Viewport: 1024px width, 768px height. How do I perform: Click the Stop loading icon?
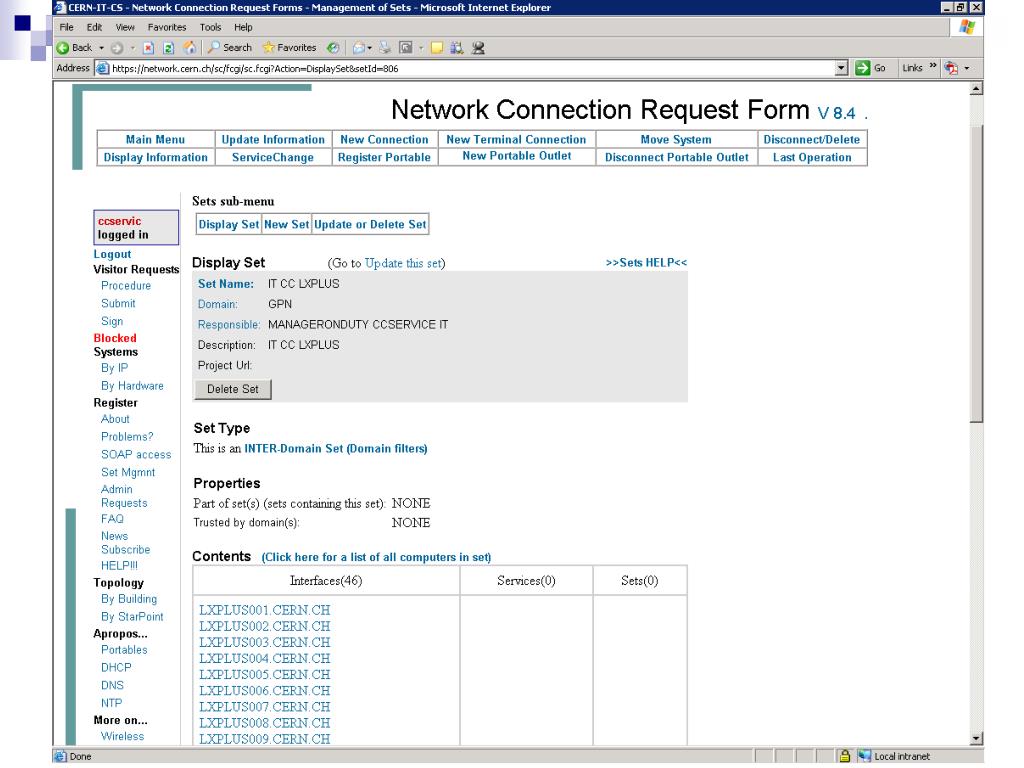coord(148,48)
